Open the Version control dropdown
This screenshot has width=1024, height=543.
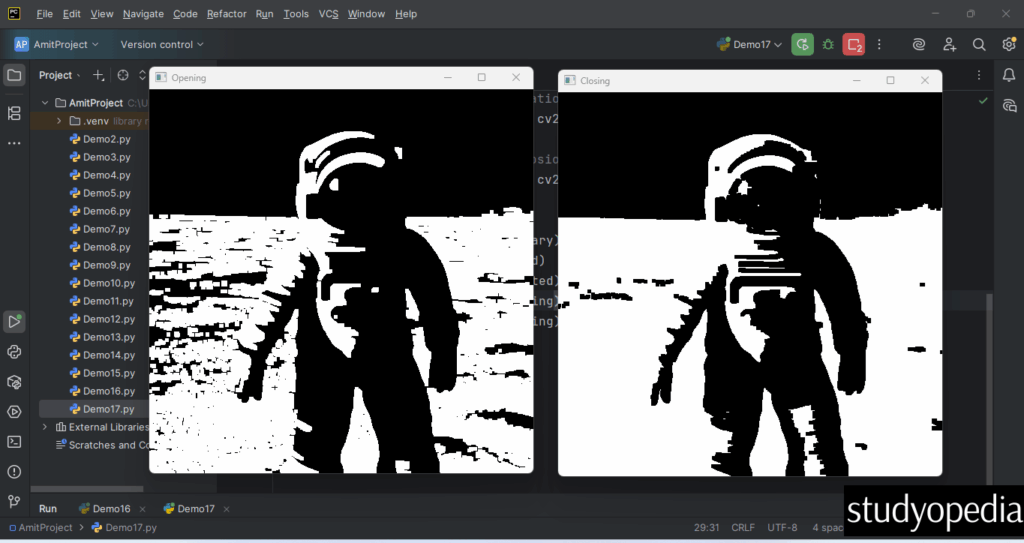coord(162,44)
